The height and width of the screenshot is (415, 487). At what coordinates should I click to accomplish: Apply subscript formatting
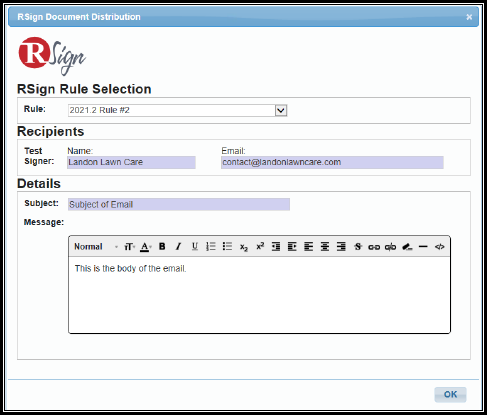pyautogui.click(x=244, y=247)
